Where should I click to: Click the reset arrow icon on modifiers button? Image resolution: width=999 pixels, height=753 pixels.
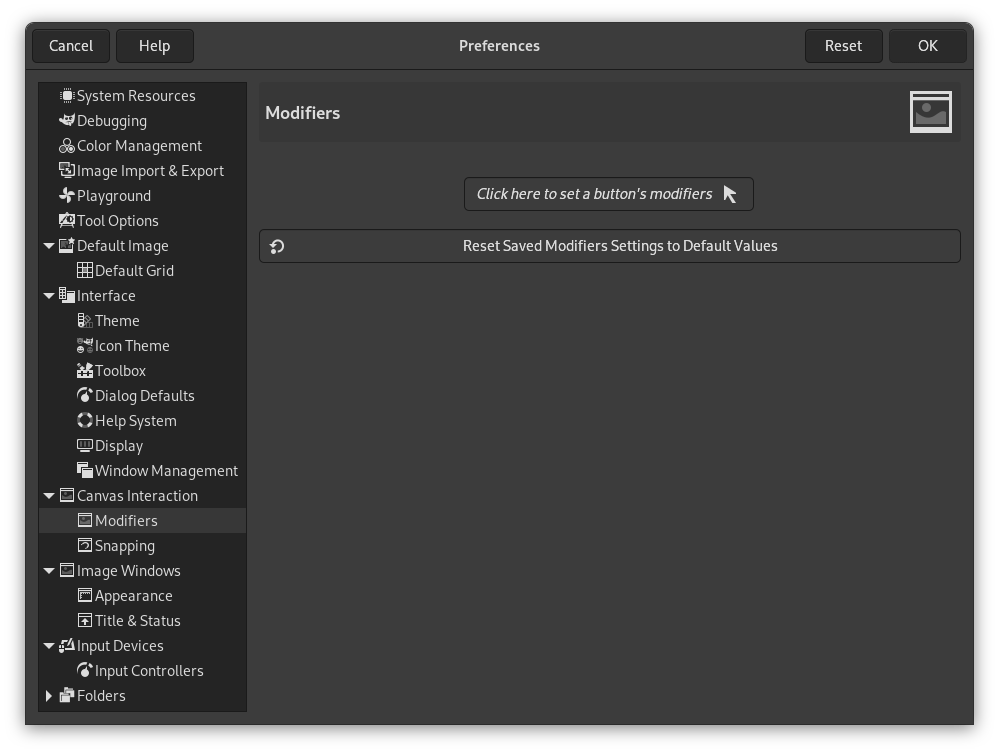277,245
